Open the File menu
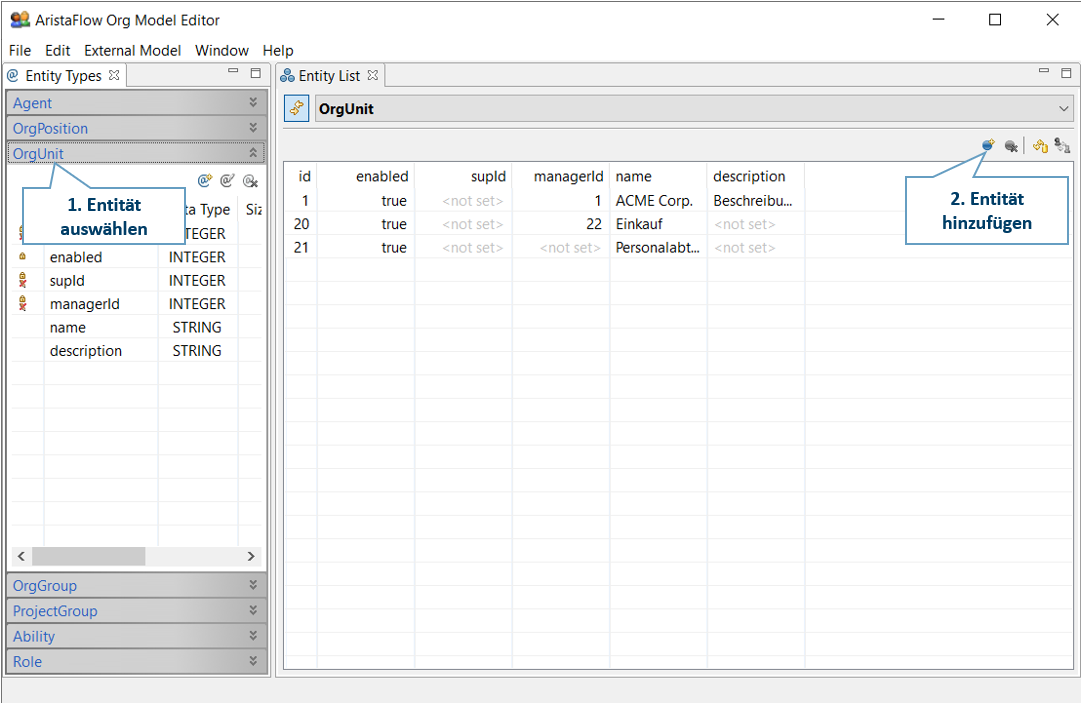The width and height of the screenshot is (1081, 707). coord(20,50)
